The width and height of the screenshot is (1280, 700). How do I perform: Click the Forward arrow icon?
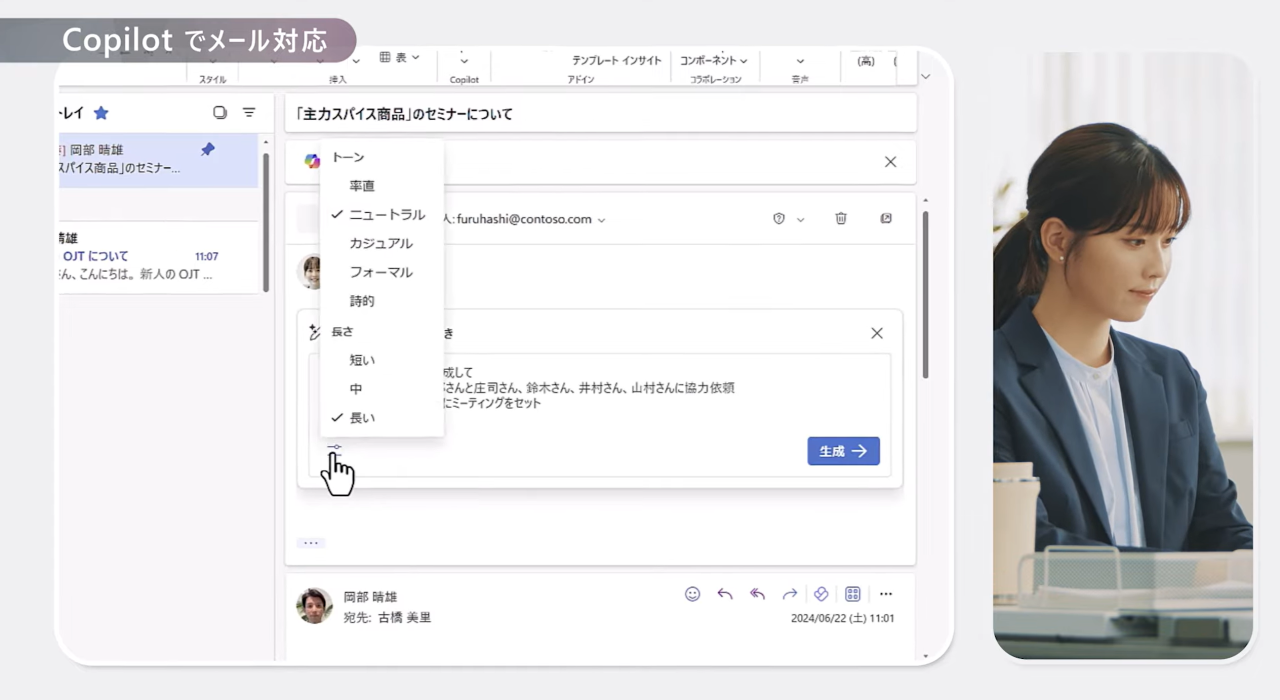pos(789,594)
